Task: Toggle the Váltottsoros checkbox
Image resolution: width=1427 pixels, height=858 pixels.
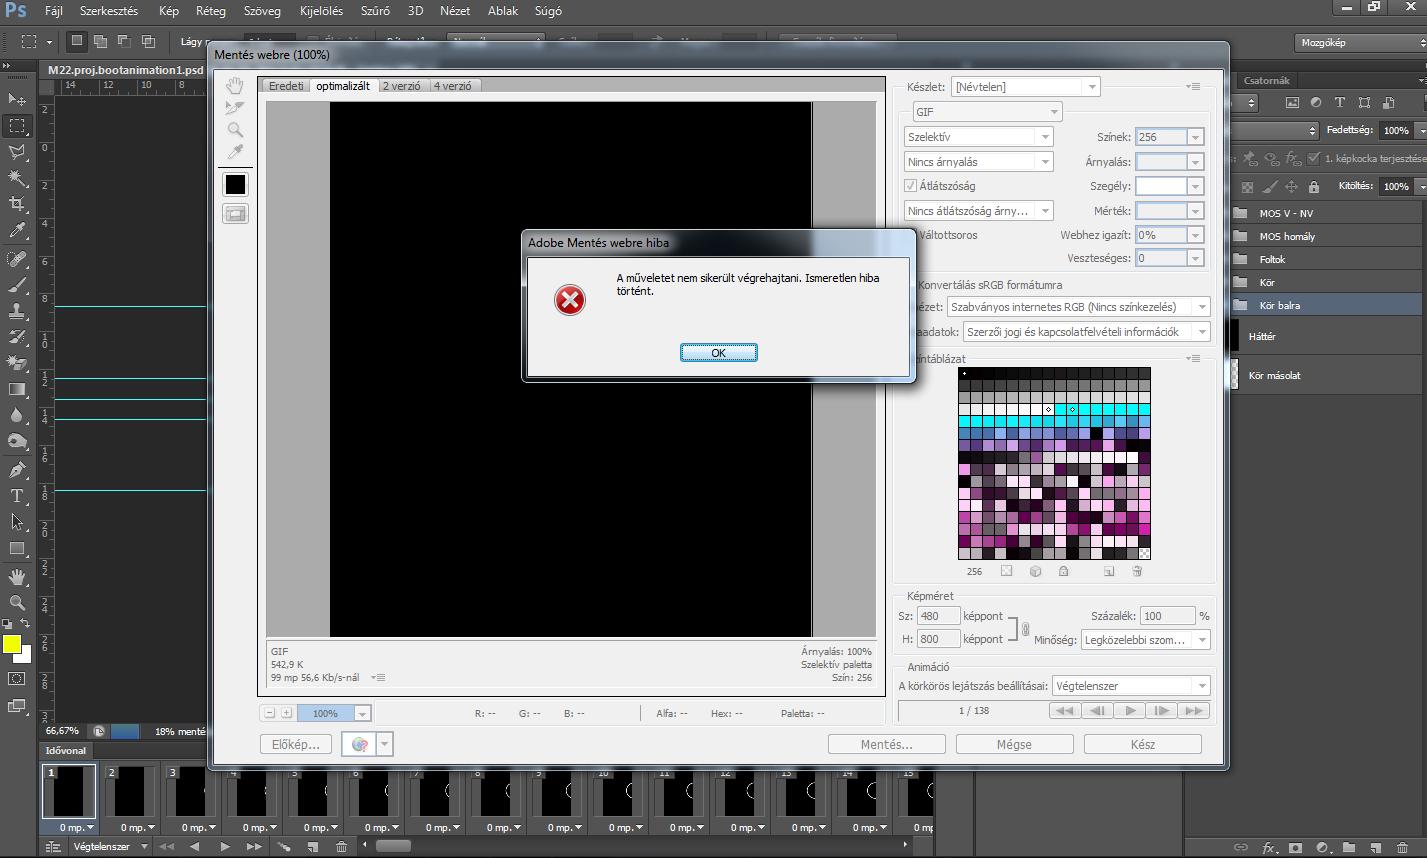Action: click(912, 235)
